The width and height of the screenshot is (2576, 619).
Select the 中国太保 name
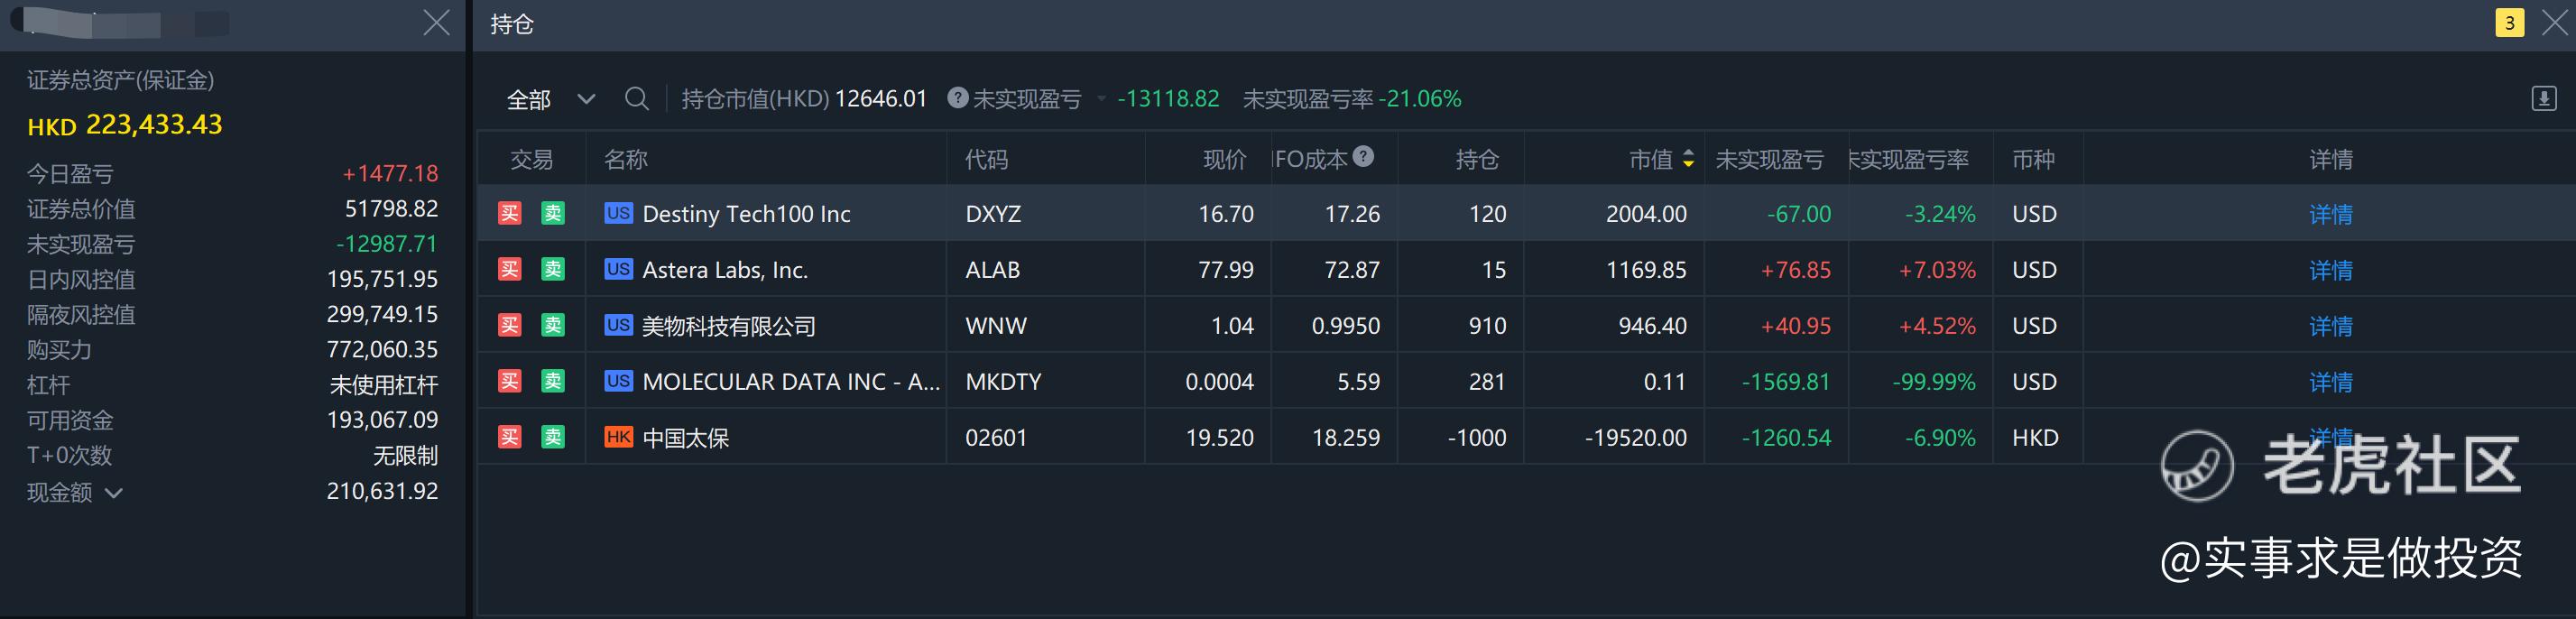coord(685,438)
